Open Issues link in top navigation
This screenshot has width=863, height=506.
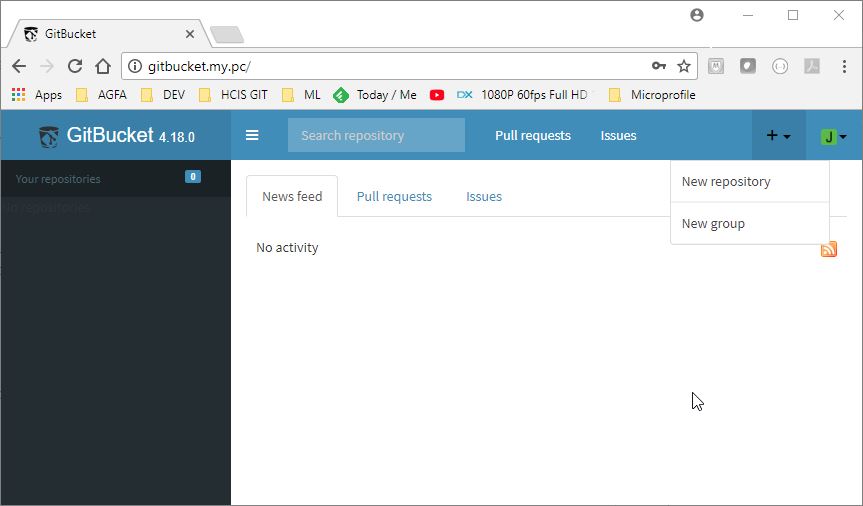pyautogui.click(x=618, y=136)
